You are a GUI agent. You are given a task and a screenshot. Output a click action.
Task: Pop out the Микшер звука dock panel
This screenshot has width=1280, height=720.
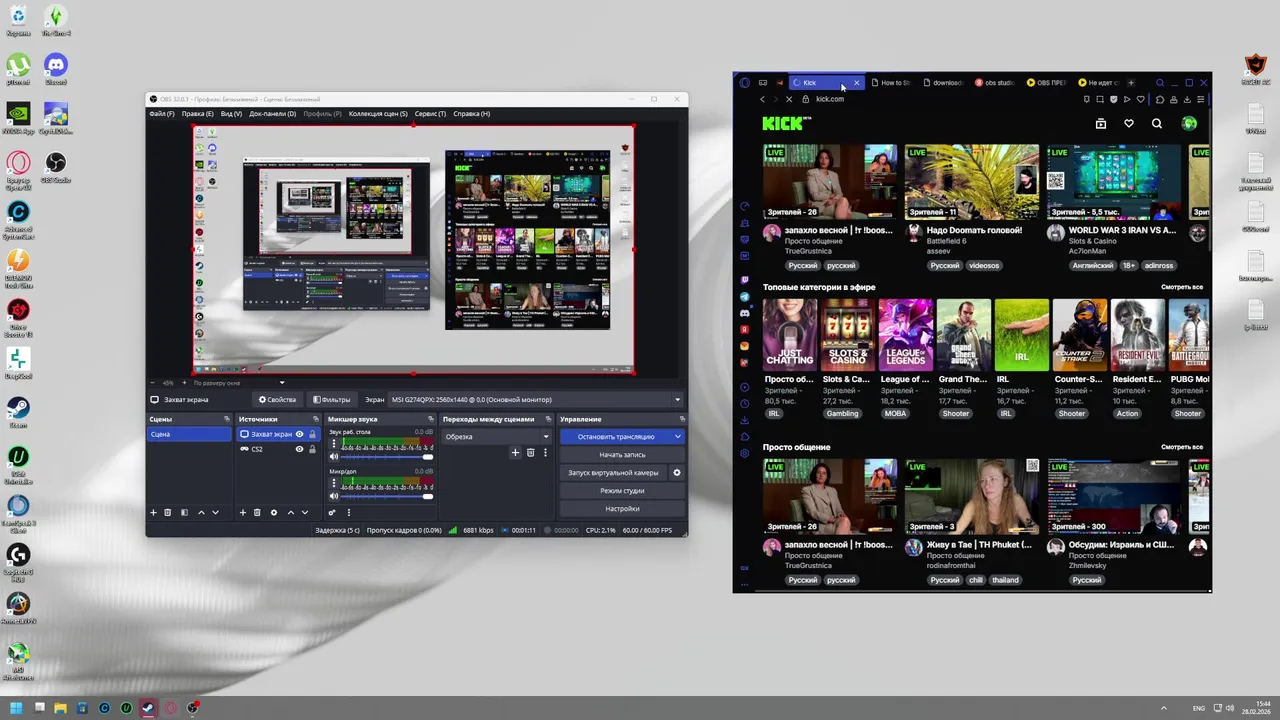(x=431, y=419)
